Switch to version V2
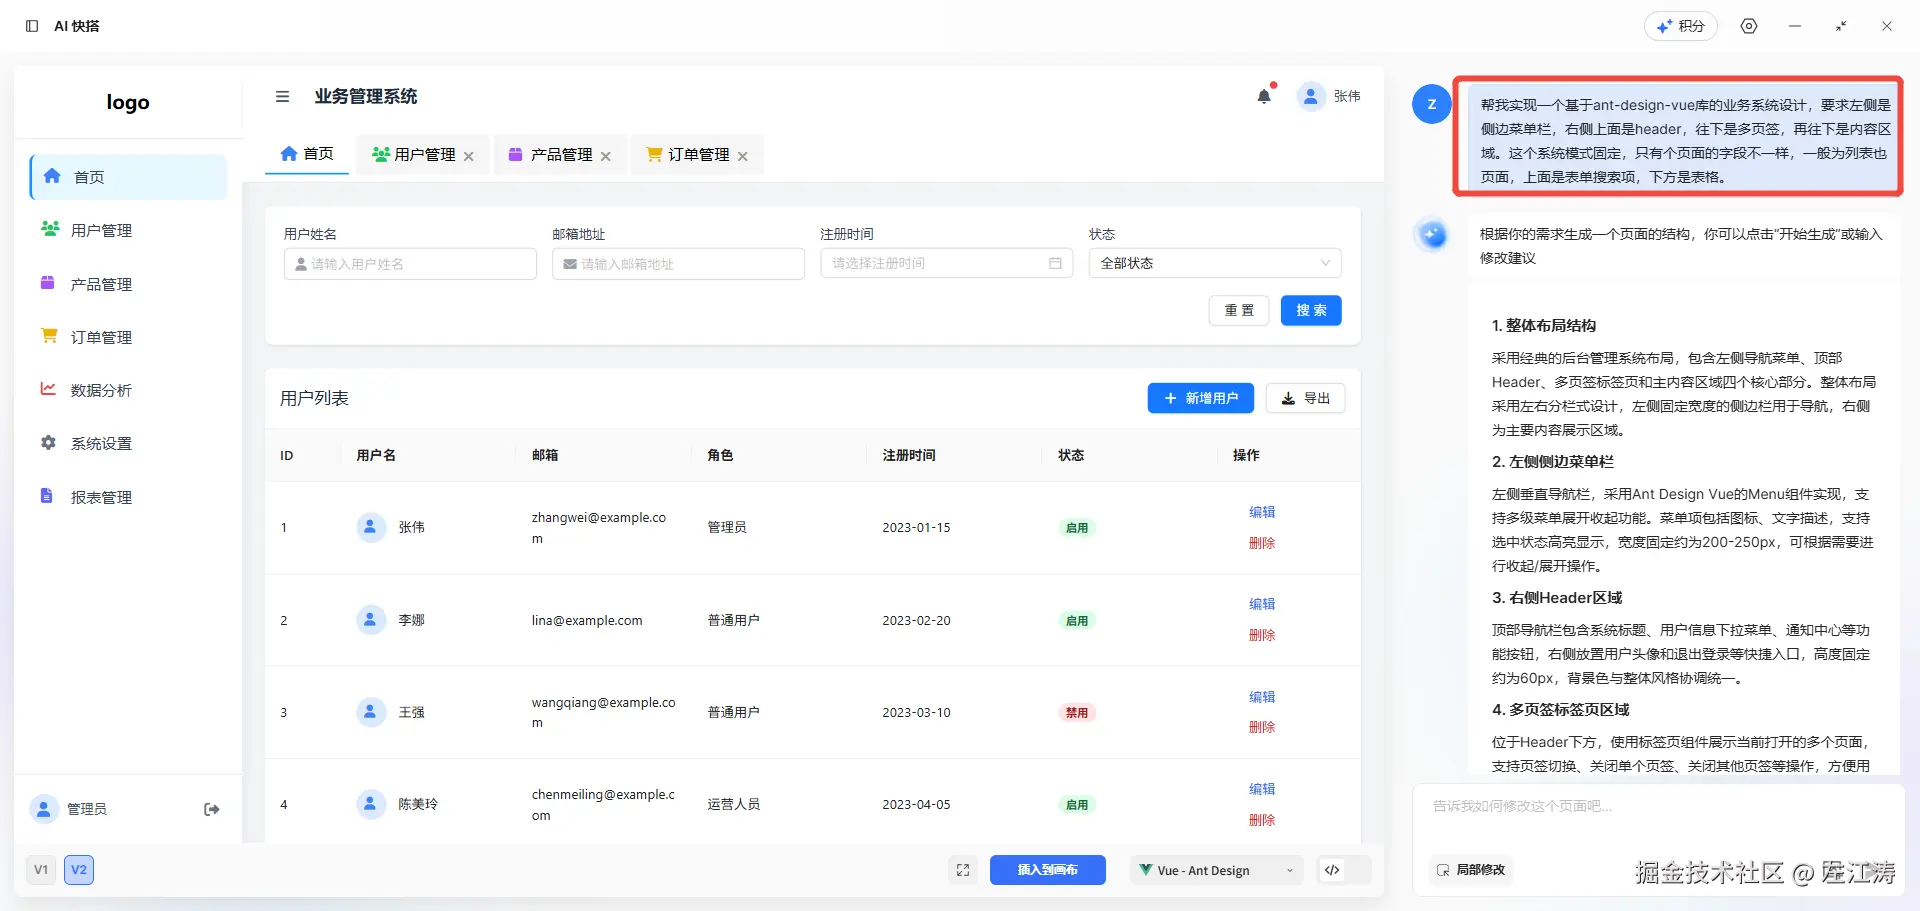This screenshot has width=1920, height=911. (x=79, y=870)
